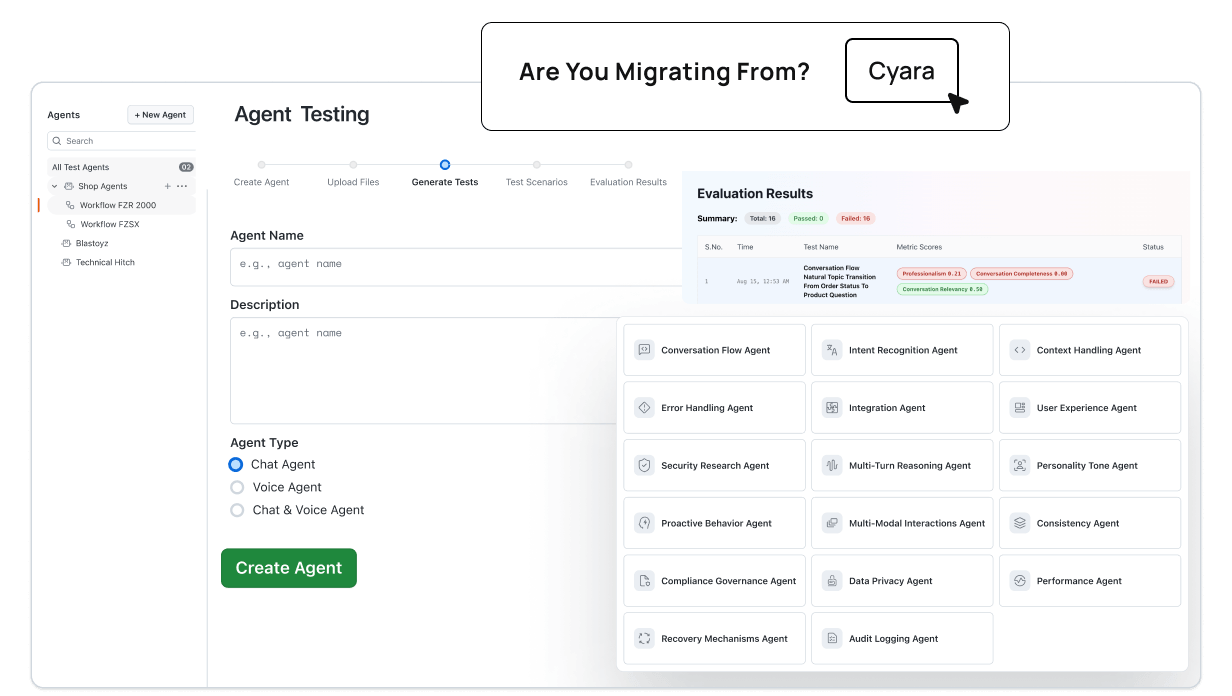This screenshot has height=696, width=1232.
Task: Click the Status column header
Action: 1153,247
